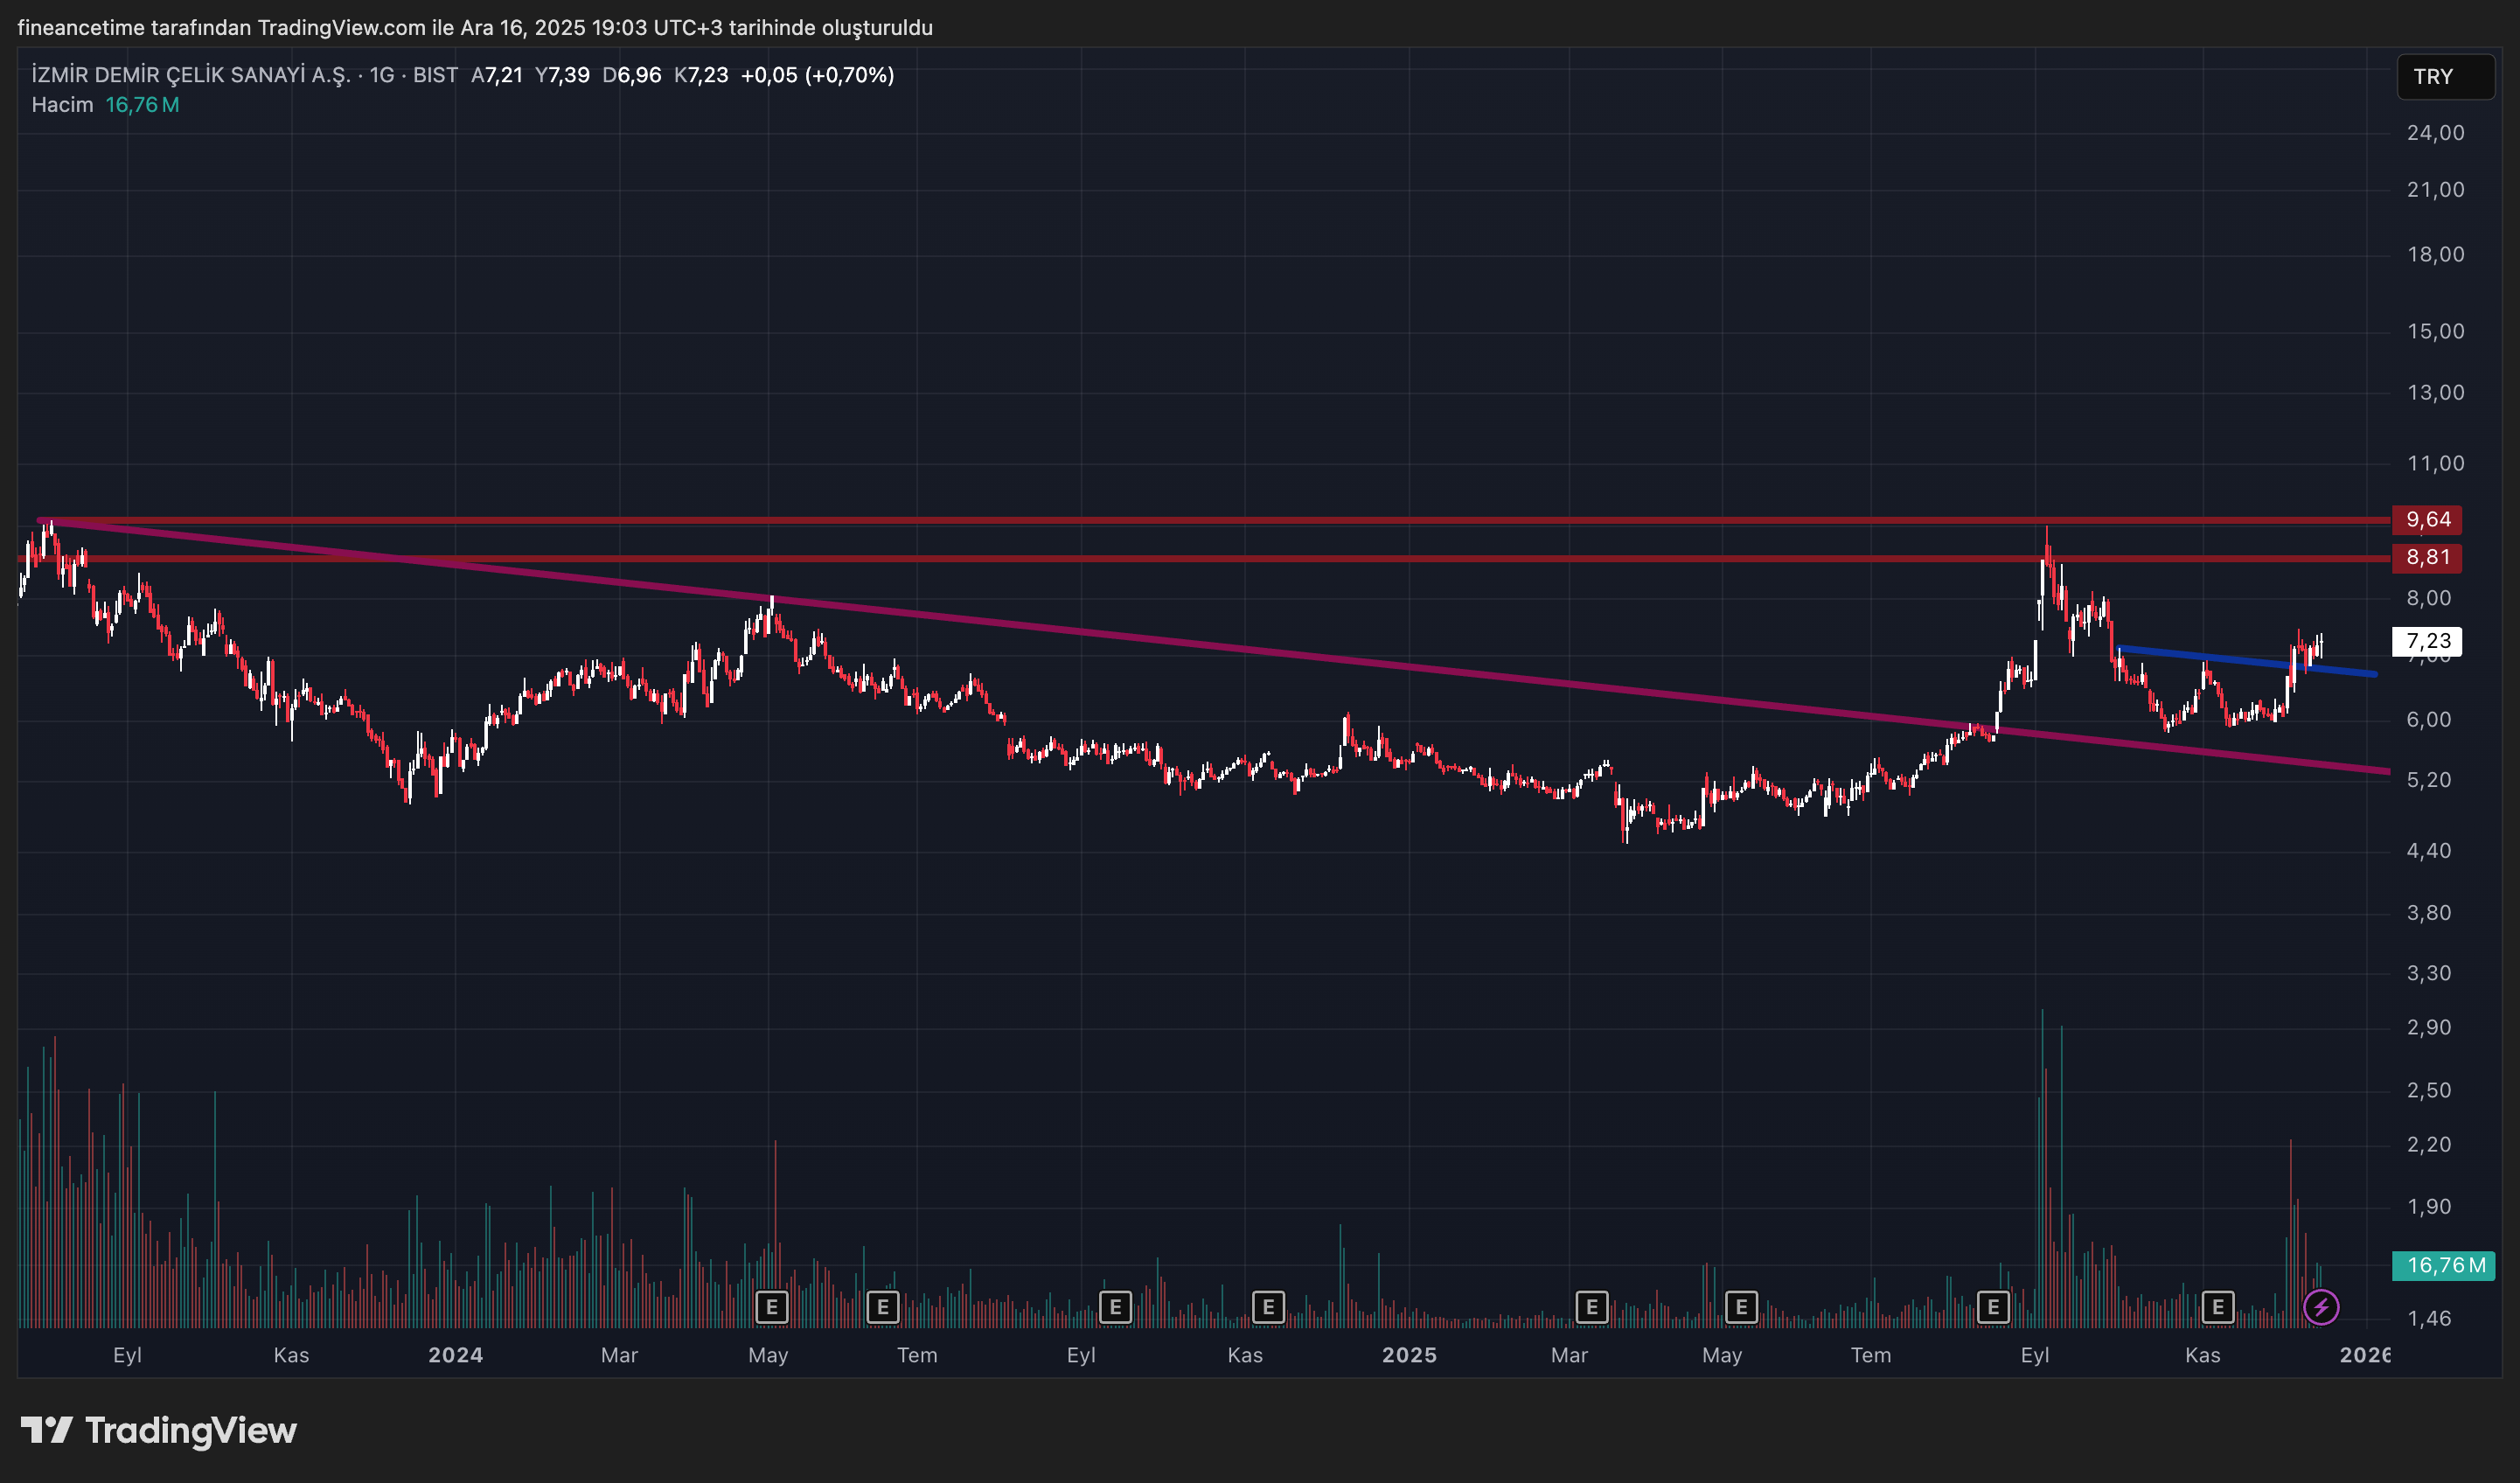
Task: Click the first earnings E marker at May 2024
Action: click(x=771, y=1306)
